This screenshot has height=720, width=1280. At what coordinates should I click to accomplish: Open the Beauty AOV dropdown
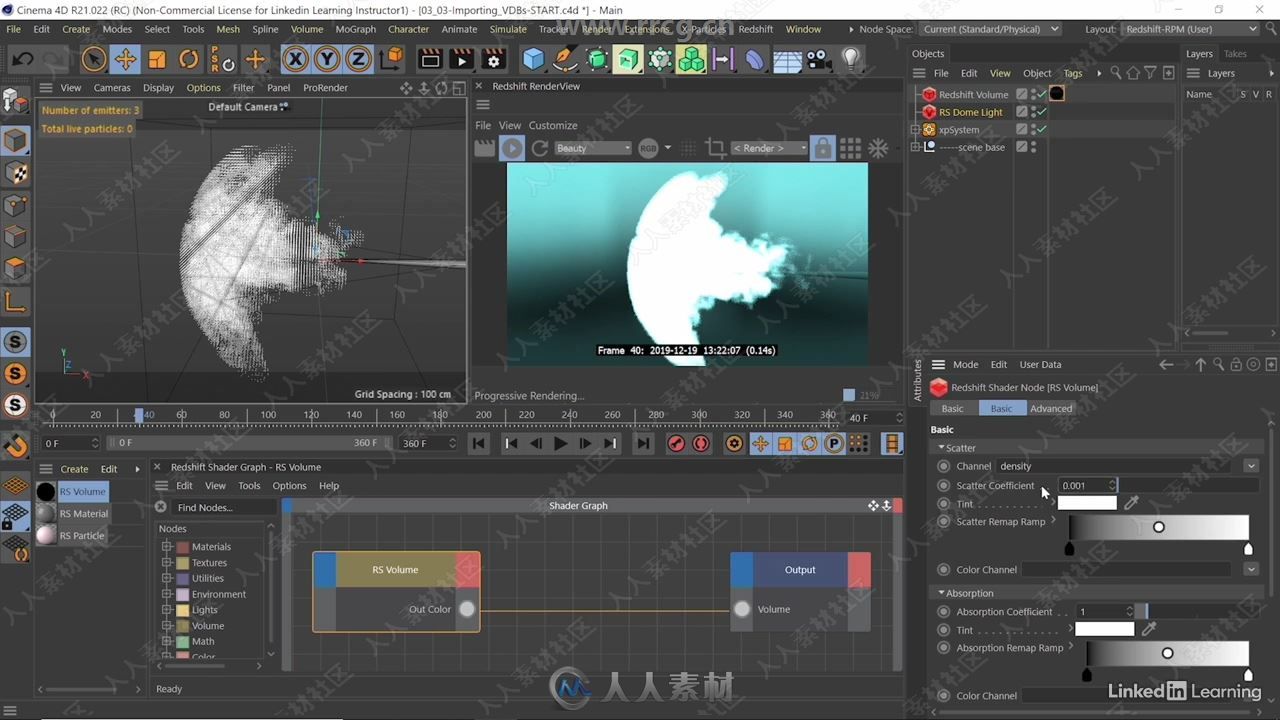(593, 148)
